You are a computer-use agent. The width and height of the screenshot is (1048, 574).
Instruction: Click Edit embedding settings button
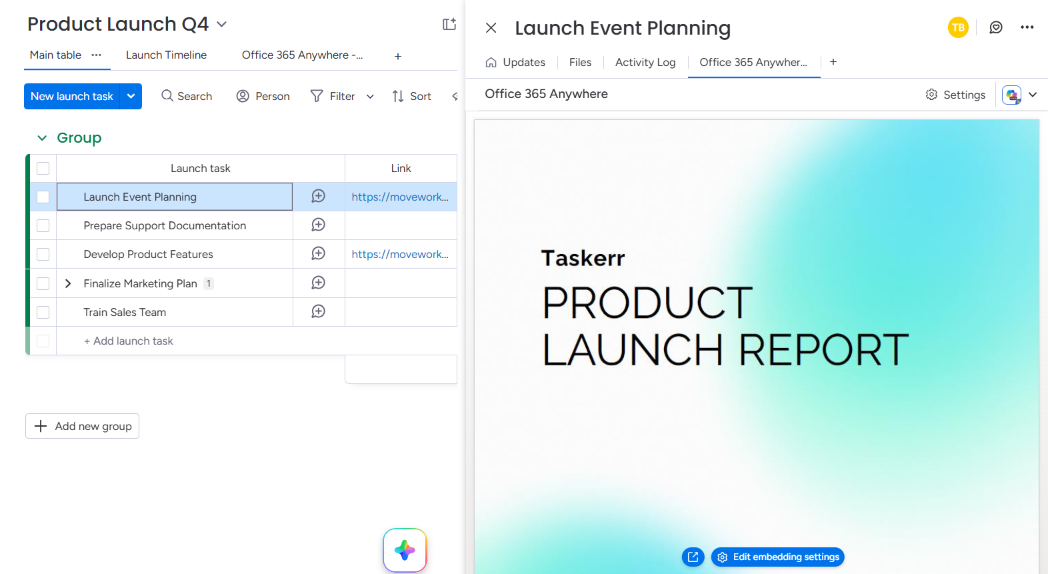[778, 557]
